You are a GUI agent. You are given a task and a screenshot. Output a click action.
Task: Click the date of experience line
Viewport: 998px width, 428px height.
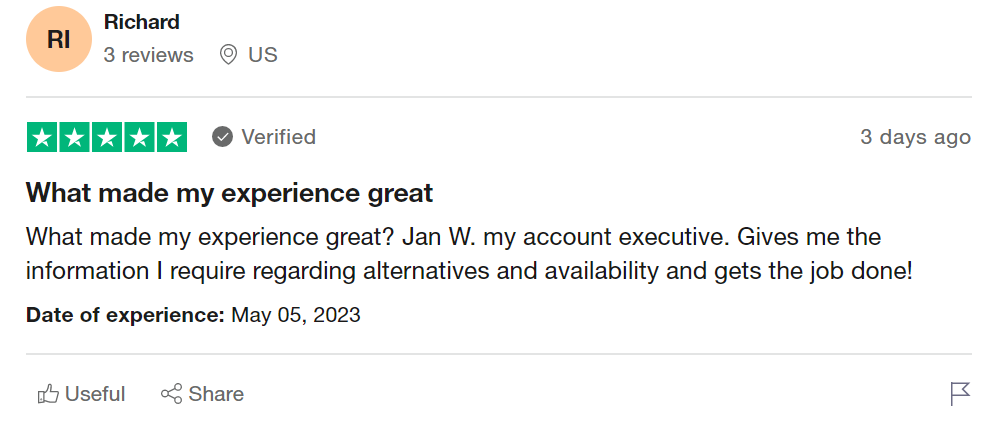pyautogui.click(x=193, y=315)
